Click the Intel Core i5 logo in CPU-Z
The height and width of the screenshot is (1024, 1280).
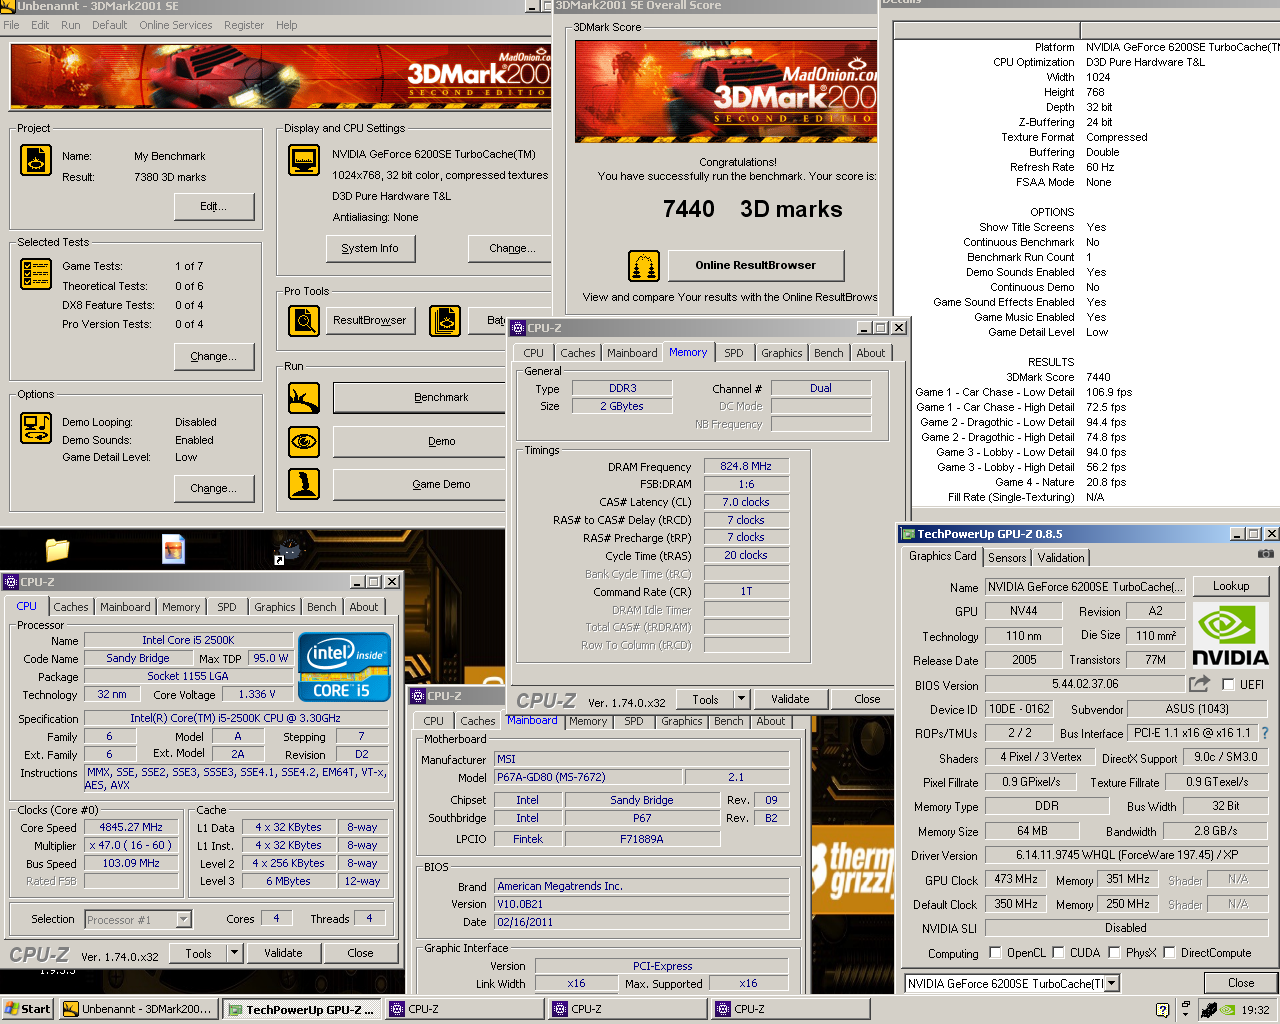[344, 667]
